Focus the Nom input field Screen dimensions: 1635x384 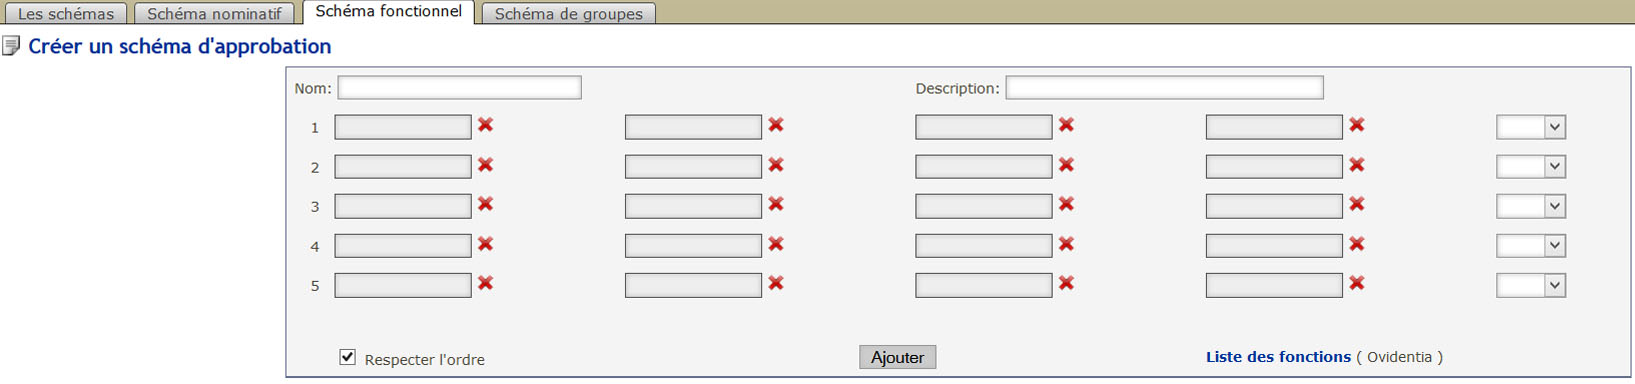(x=460, y=88)
